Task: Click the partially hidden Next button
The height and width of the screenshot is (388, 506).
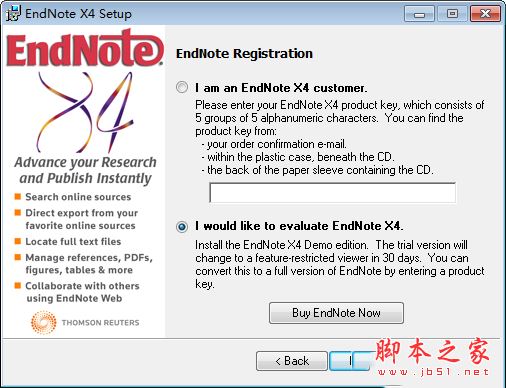Action: pyautogui.click(x=350, y=361)
